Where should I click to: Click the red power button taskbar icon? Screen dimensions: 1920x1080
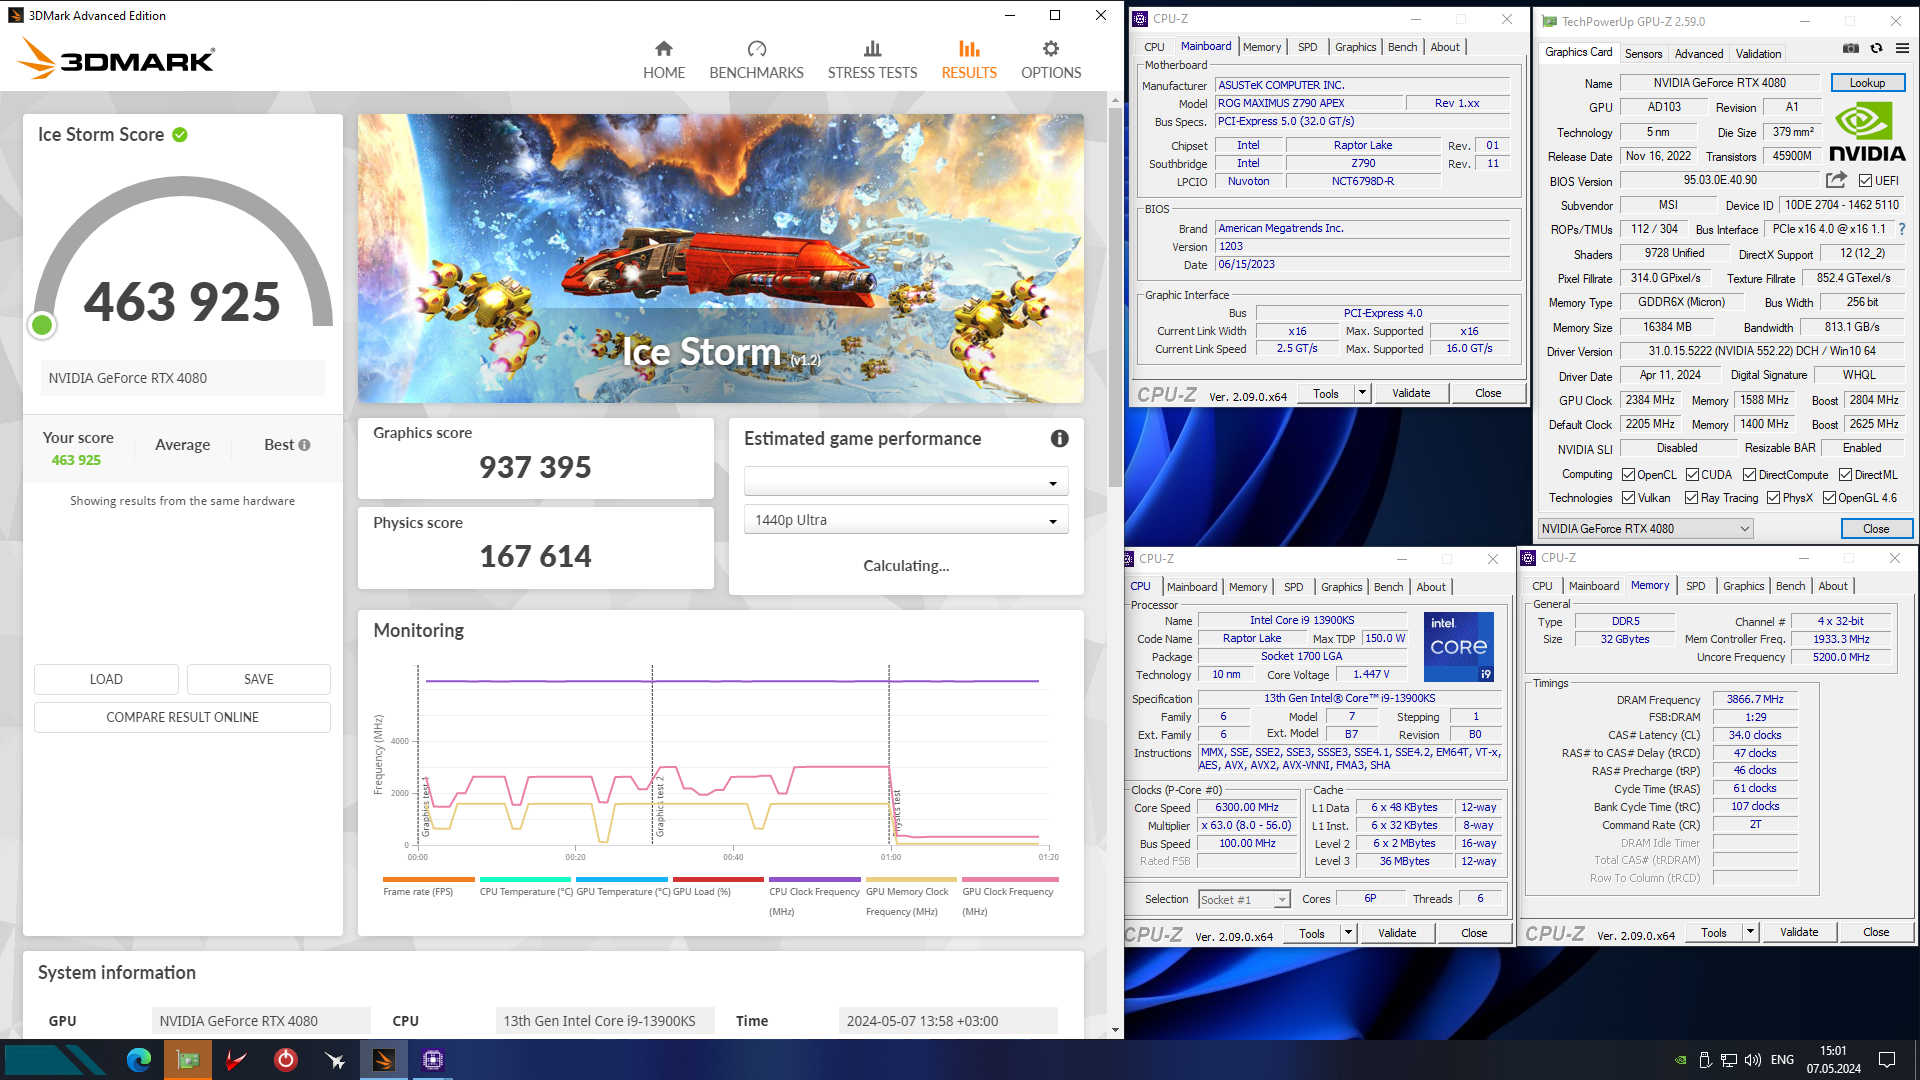coord(286,1060)
